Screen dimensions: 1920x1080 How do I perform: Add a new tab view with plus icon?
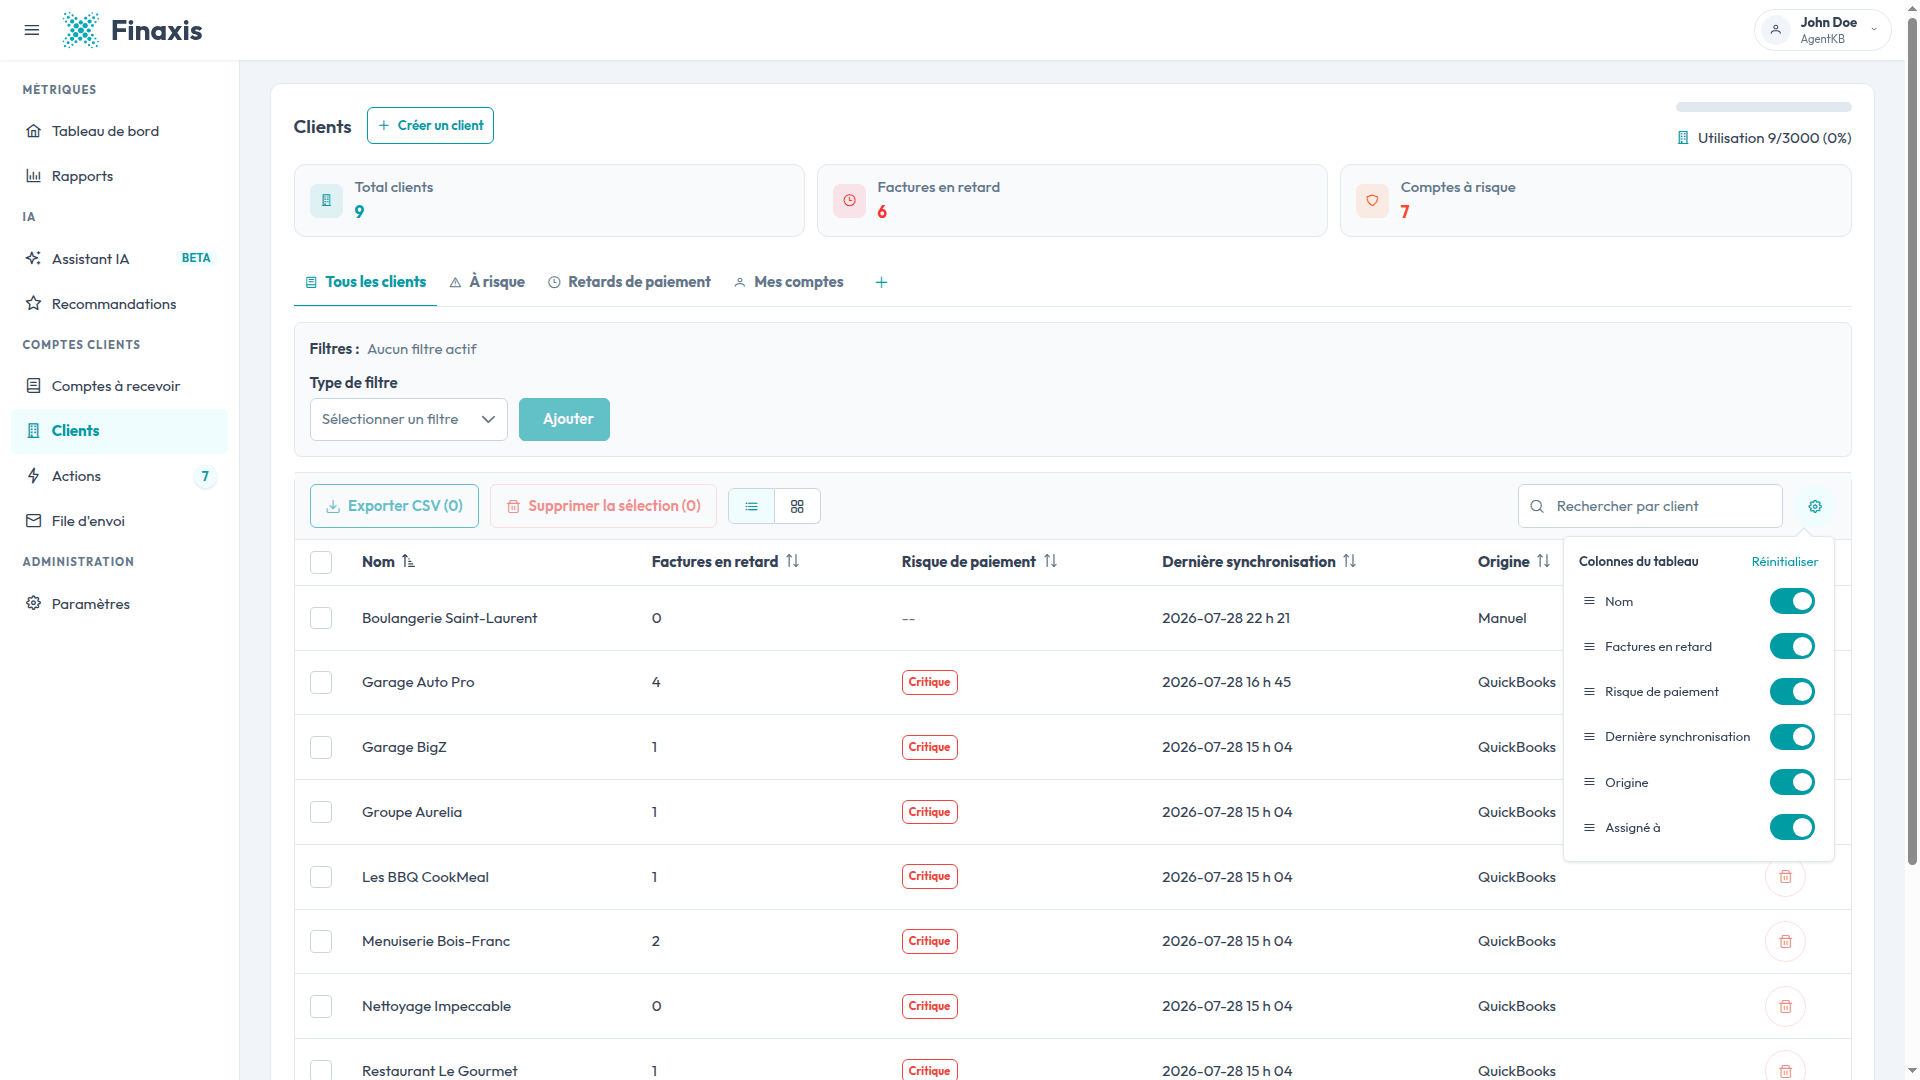(x=881, y=283)
